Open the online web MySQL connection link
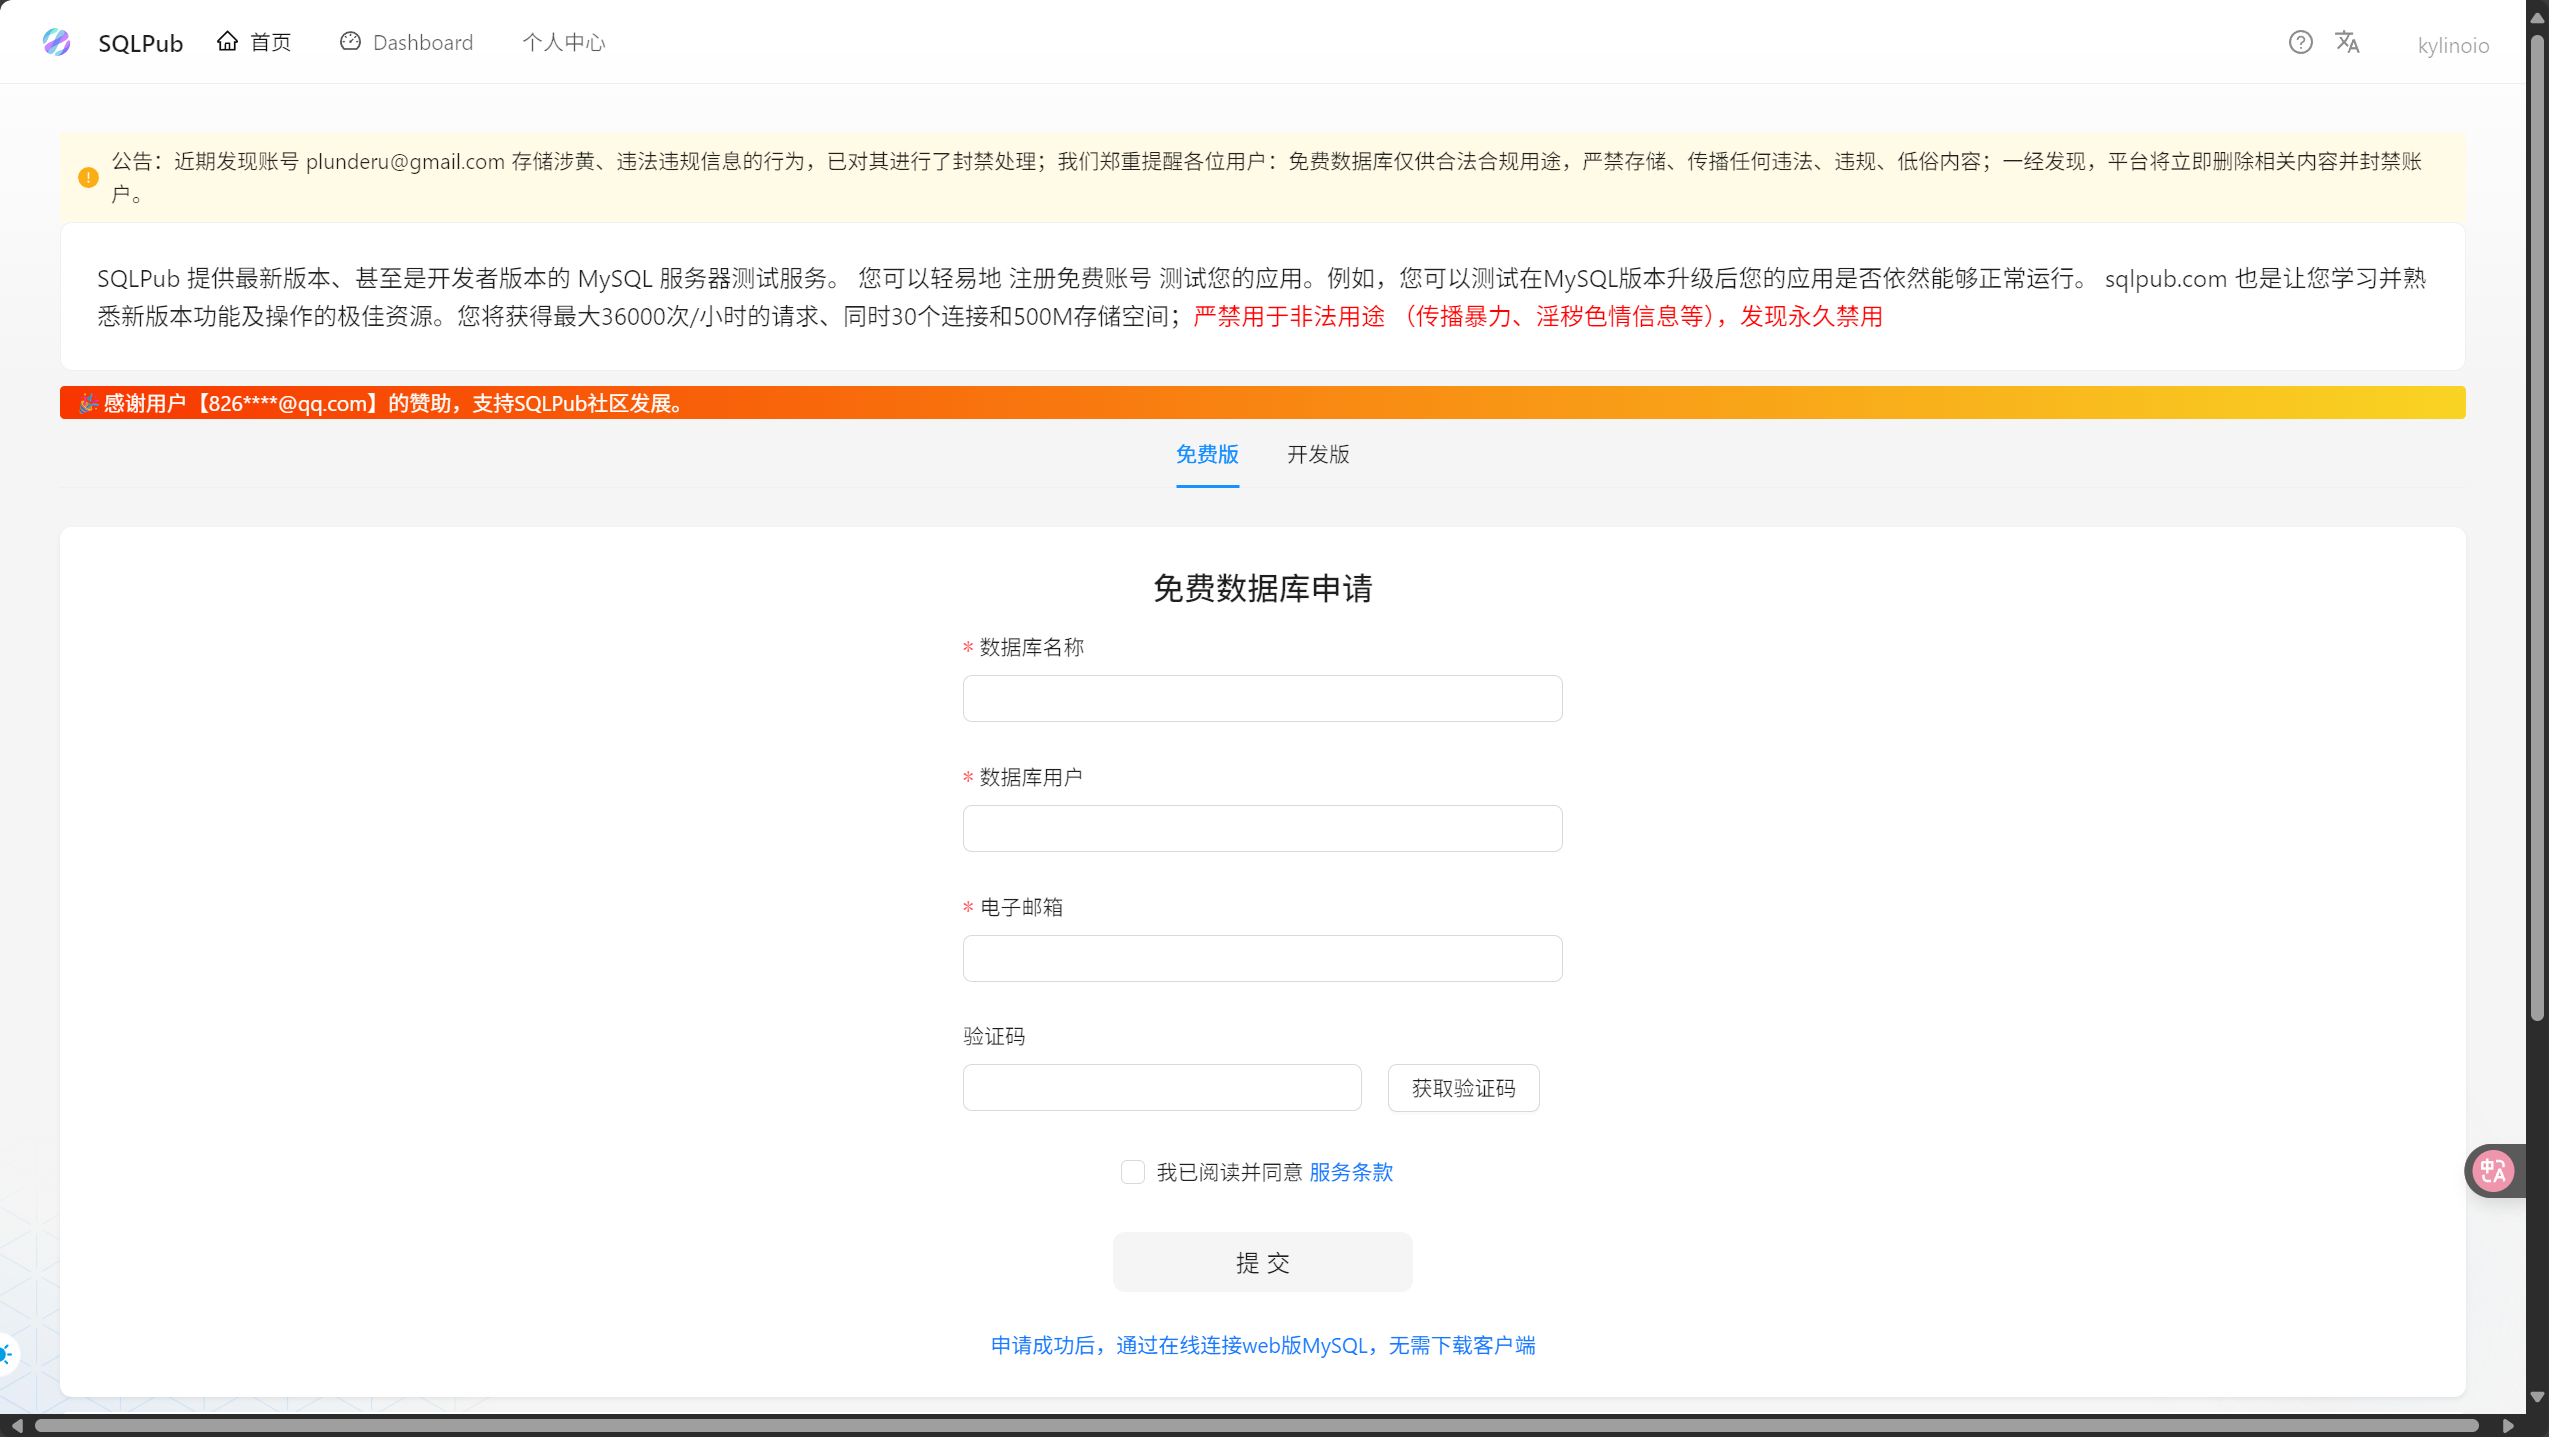The height and width of the screenshot is (1437, 2549). coord(1262,1345)
